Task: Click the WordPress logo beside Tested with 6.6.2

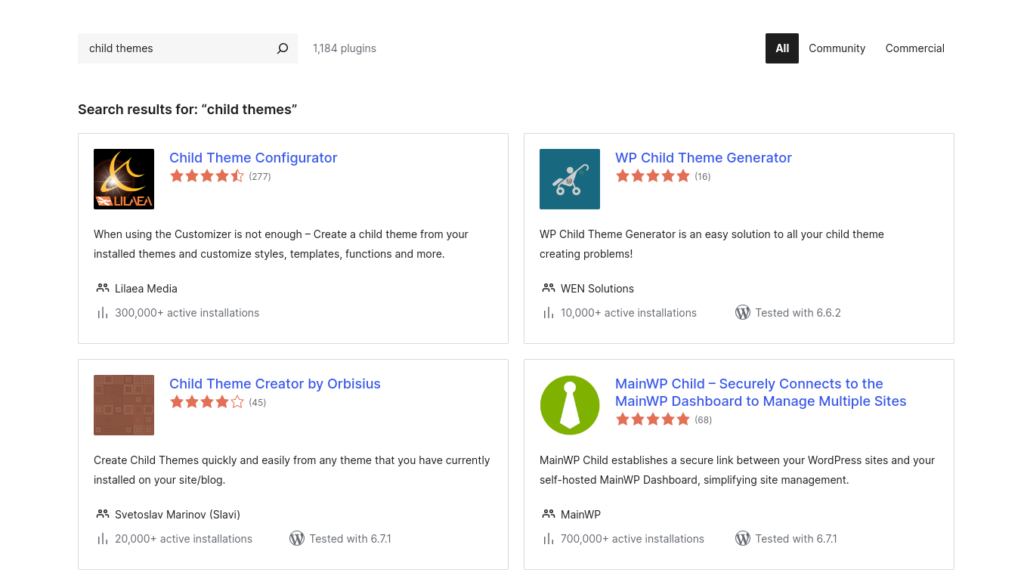Action: (743, 313)
